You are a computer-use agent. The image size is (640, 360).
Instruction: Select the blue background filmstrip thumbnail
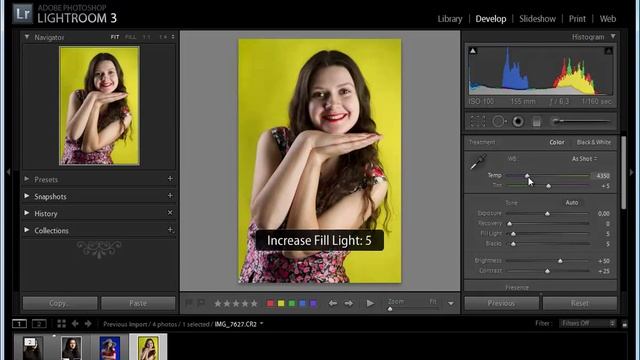pos(110,348)
